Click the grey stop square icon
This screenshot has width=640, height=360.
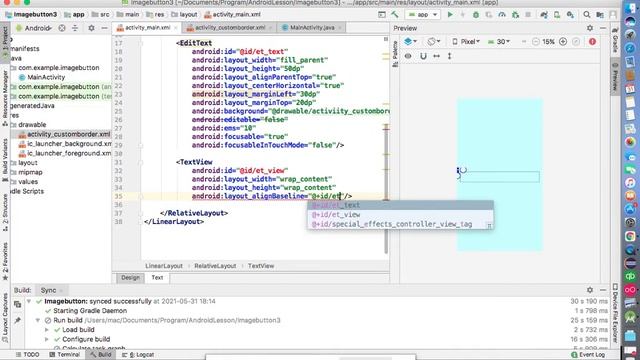(528, 15)
